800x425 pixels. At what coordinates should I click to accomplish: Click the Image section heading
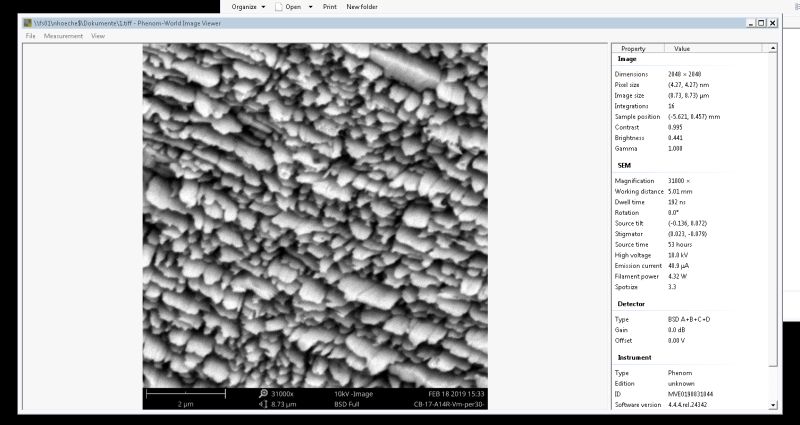(x=627, y=59)
